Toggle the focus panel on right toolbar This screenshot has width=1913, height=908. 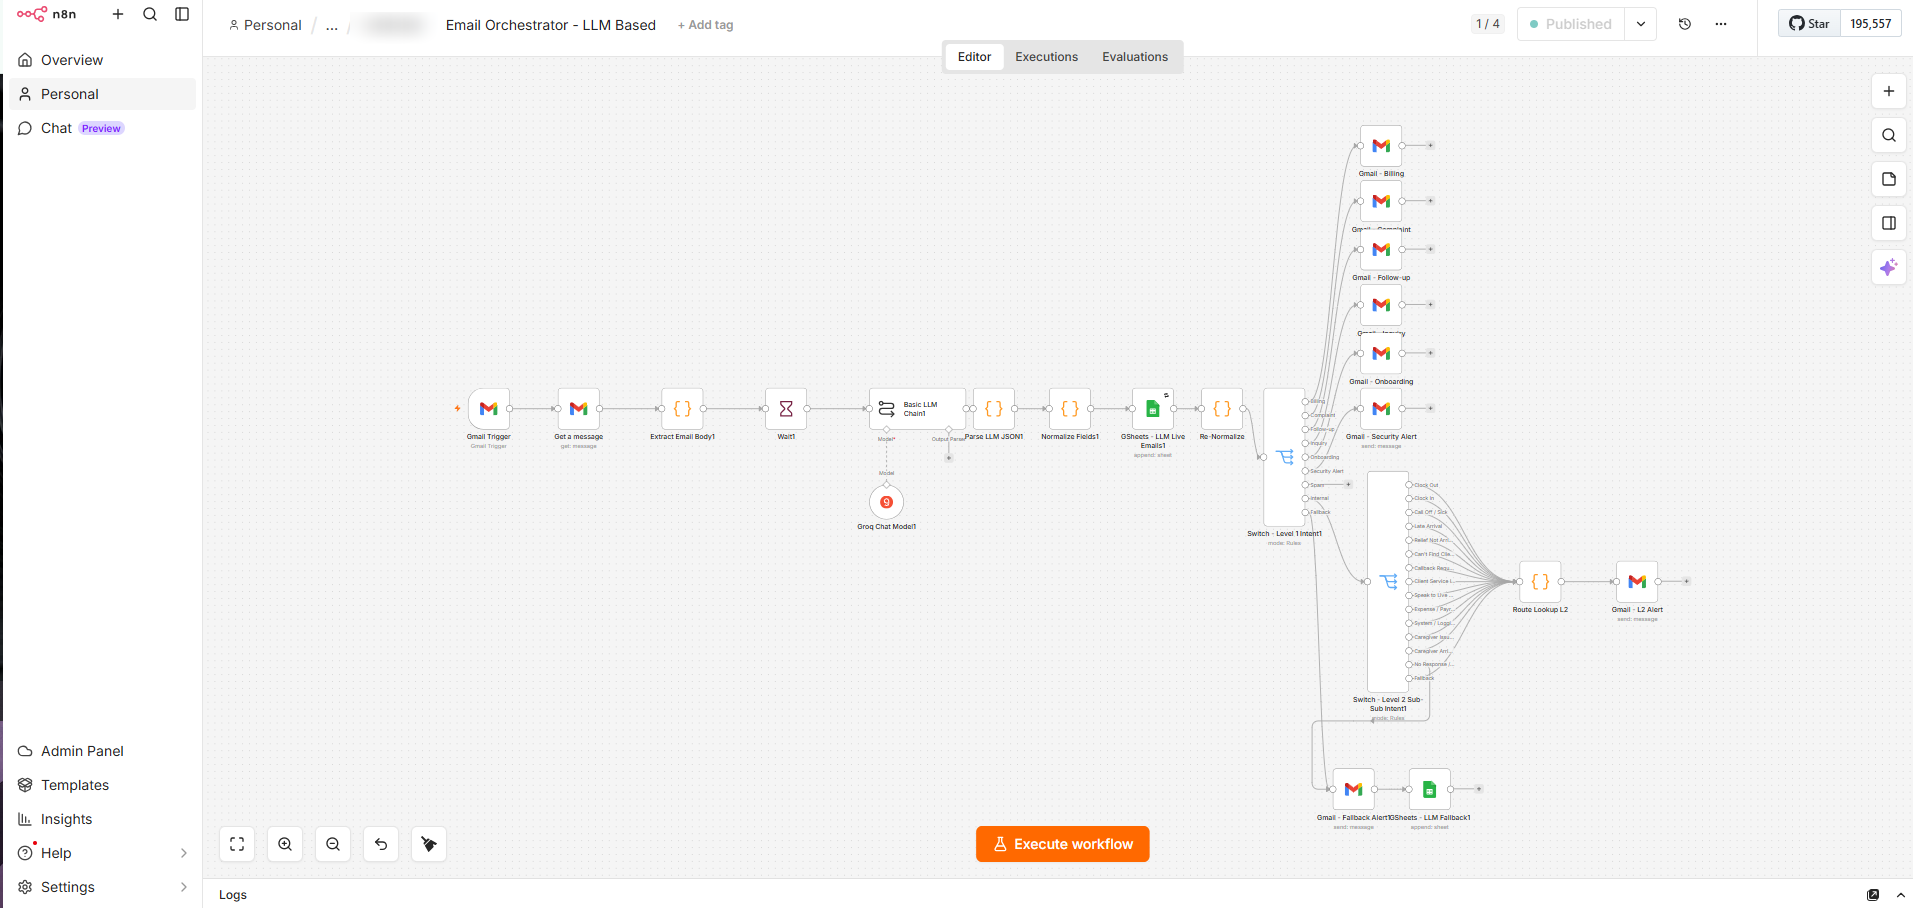(1888, 223)
